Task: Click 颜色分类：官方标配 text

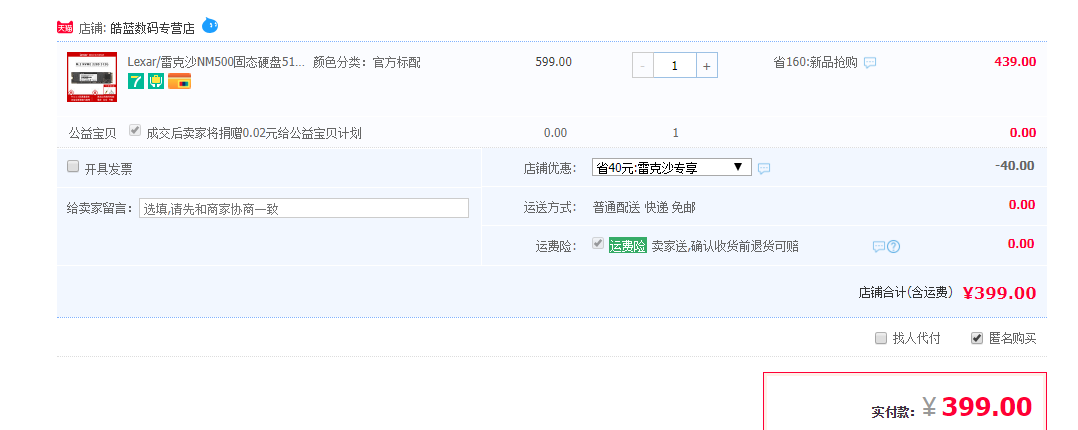Action: [366, 63]
